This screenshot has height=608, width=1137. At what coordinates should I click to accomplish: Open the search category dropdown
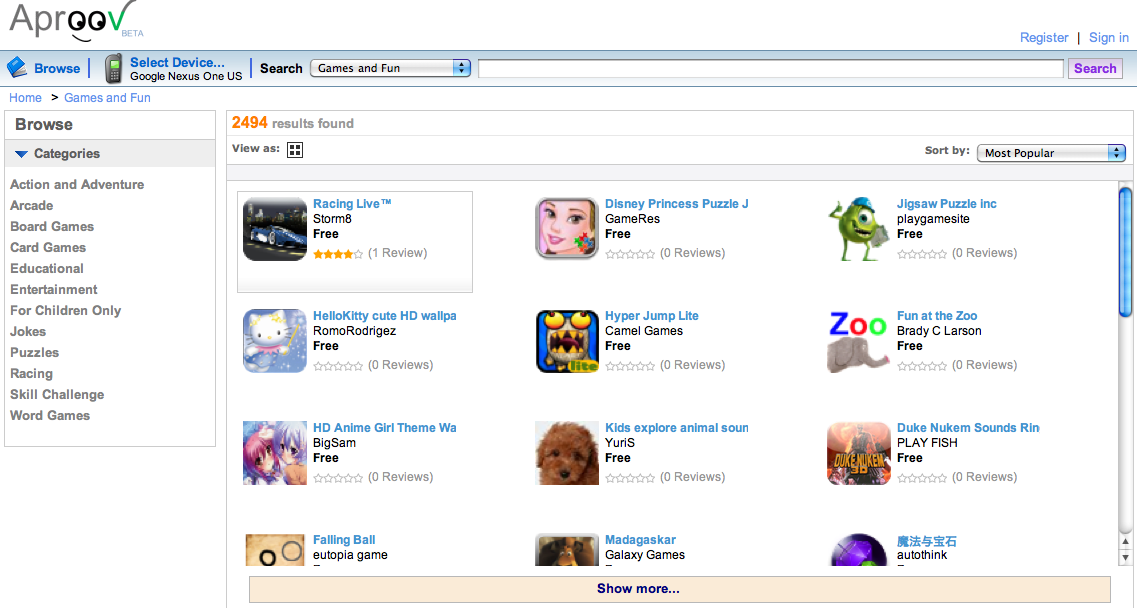point(390,68)
